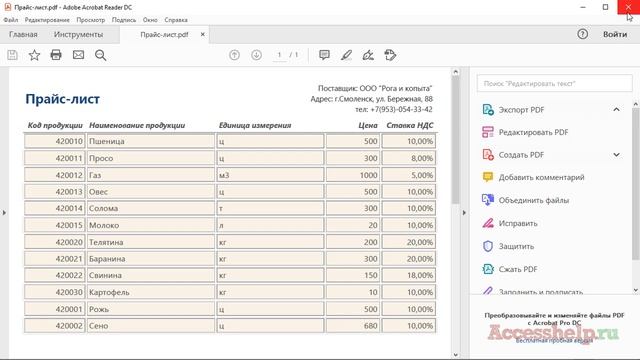The width and height of the screenshot is (640, 360).
Task: Click the page number field
Action: click(280, 55)
